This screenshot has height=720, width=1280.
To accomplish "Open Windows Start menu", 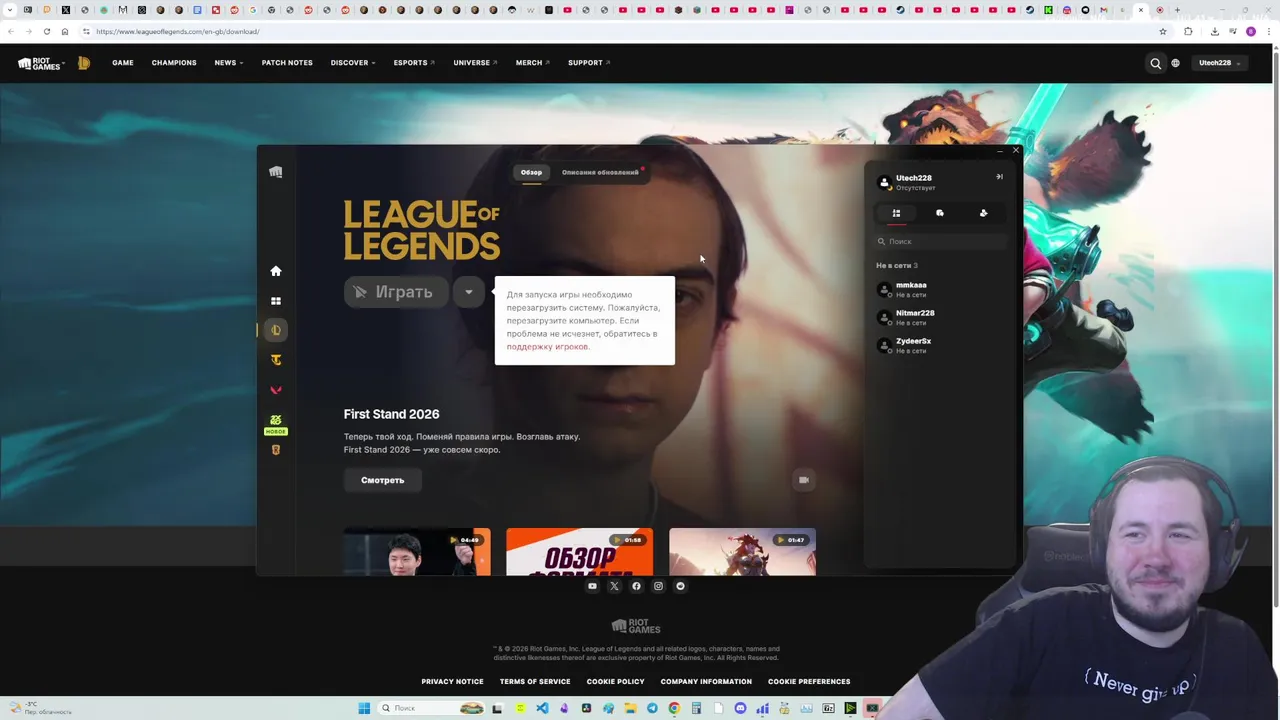I will (364, 708).
